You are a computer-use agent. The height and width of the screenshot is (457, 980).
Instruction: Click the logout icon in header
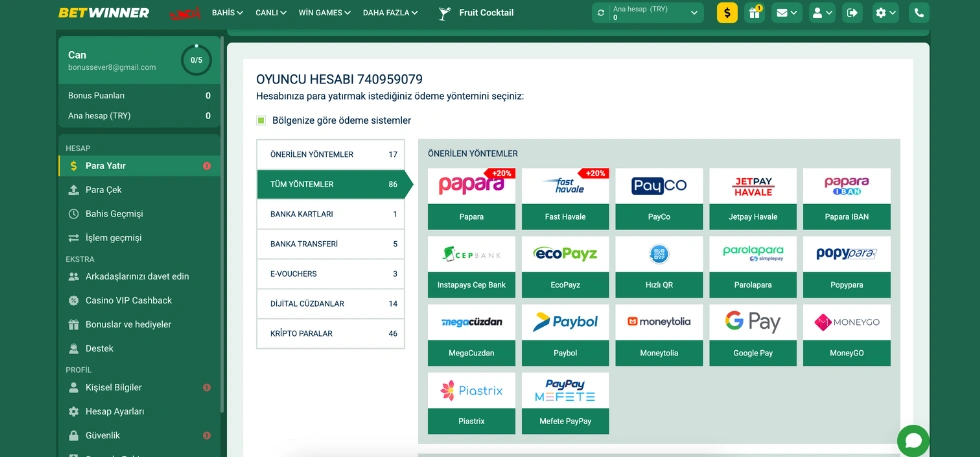(x=852, y=13)
